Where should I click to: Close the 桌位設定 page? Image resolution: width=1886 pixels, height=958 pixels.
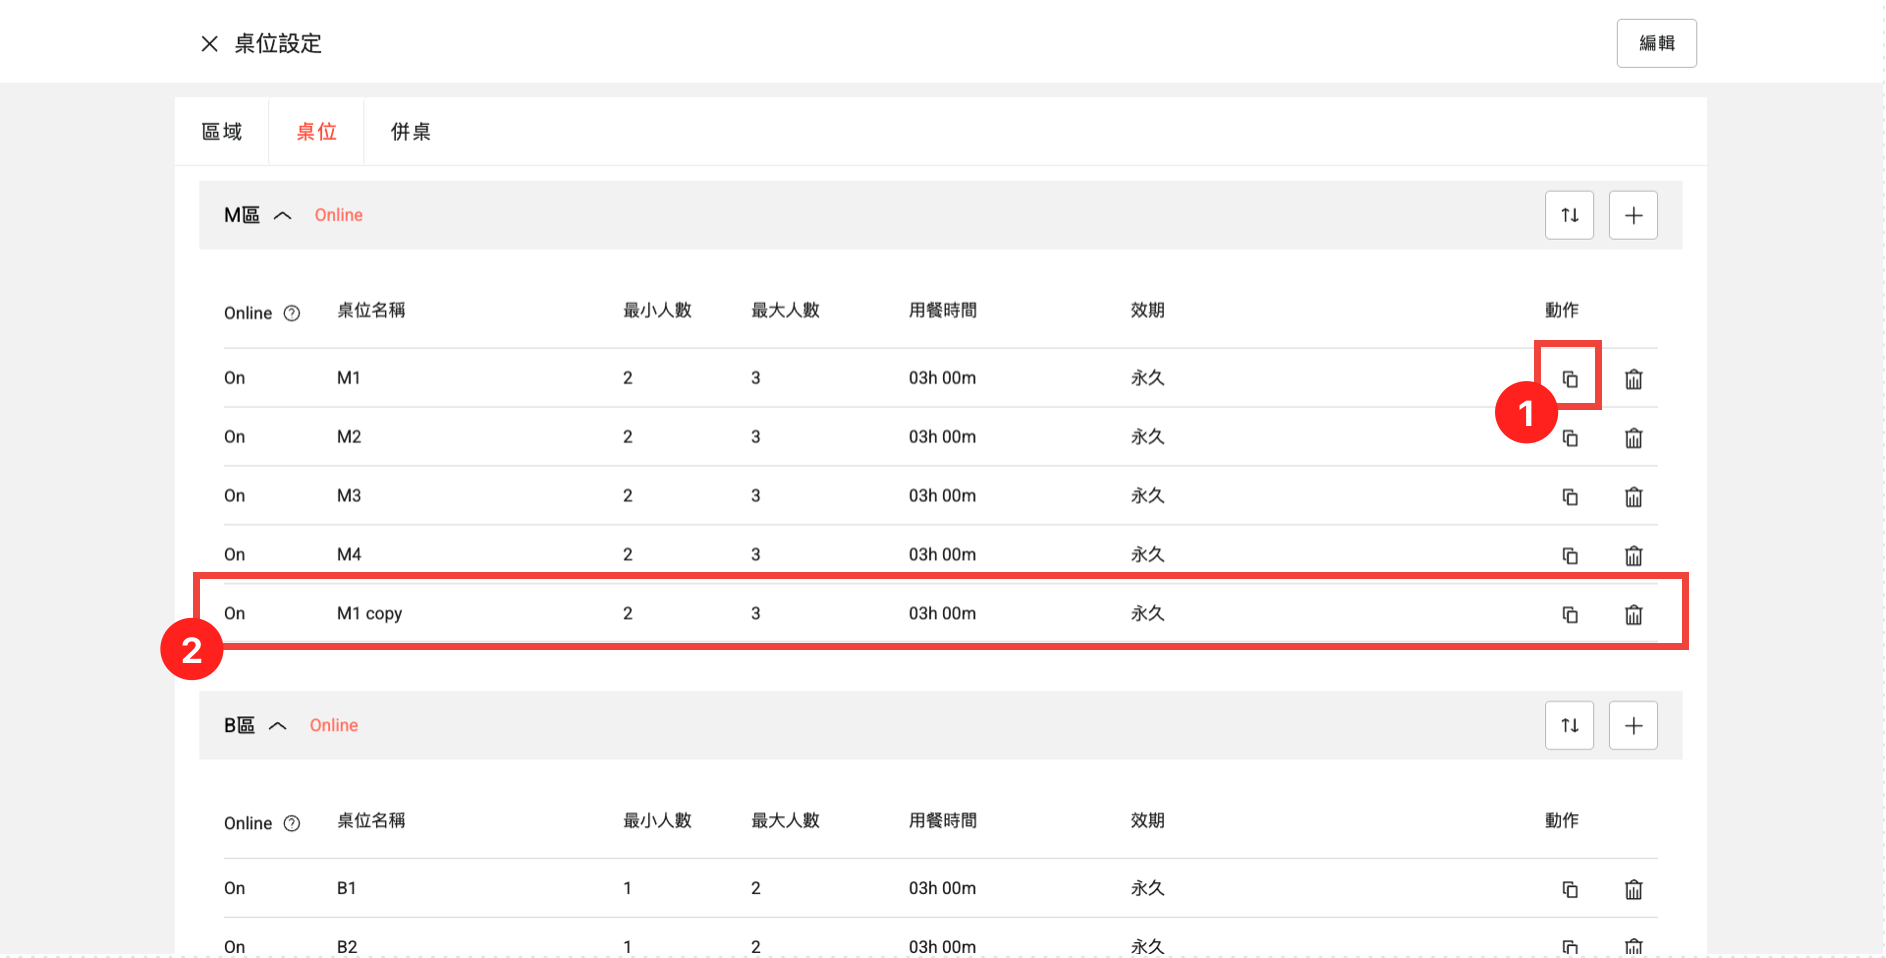coord(209,44)
